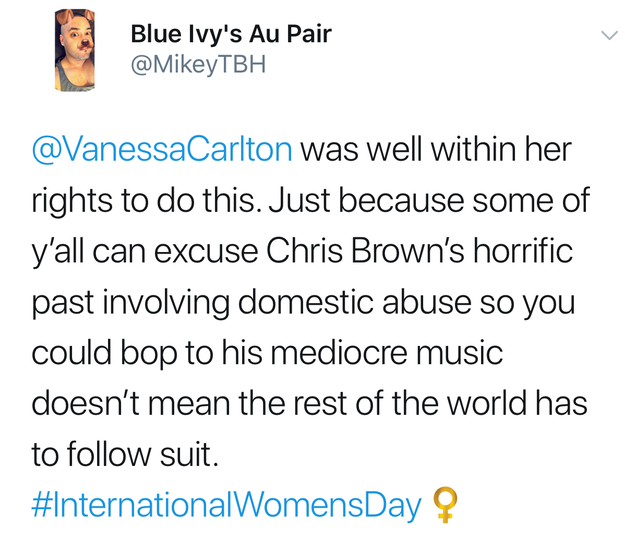
Task: Click the text "rights to do this."
Action: (x=148, y=201)
